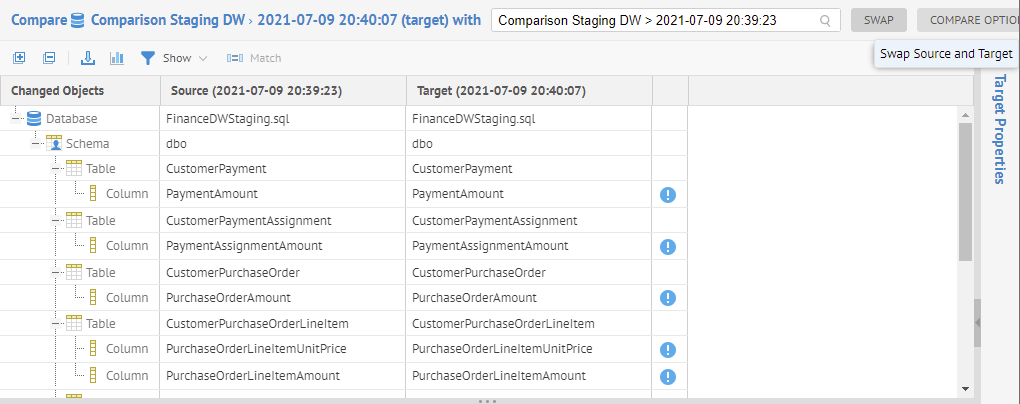
Task: Click the comparison source search field
Action: tap(655, 20)
